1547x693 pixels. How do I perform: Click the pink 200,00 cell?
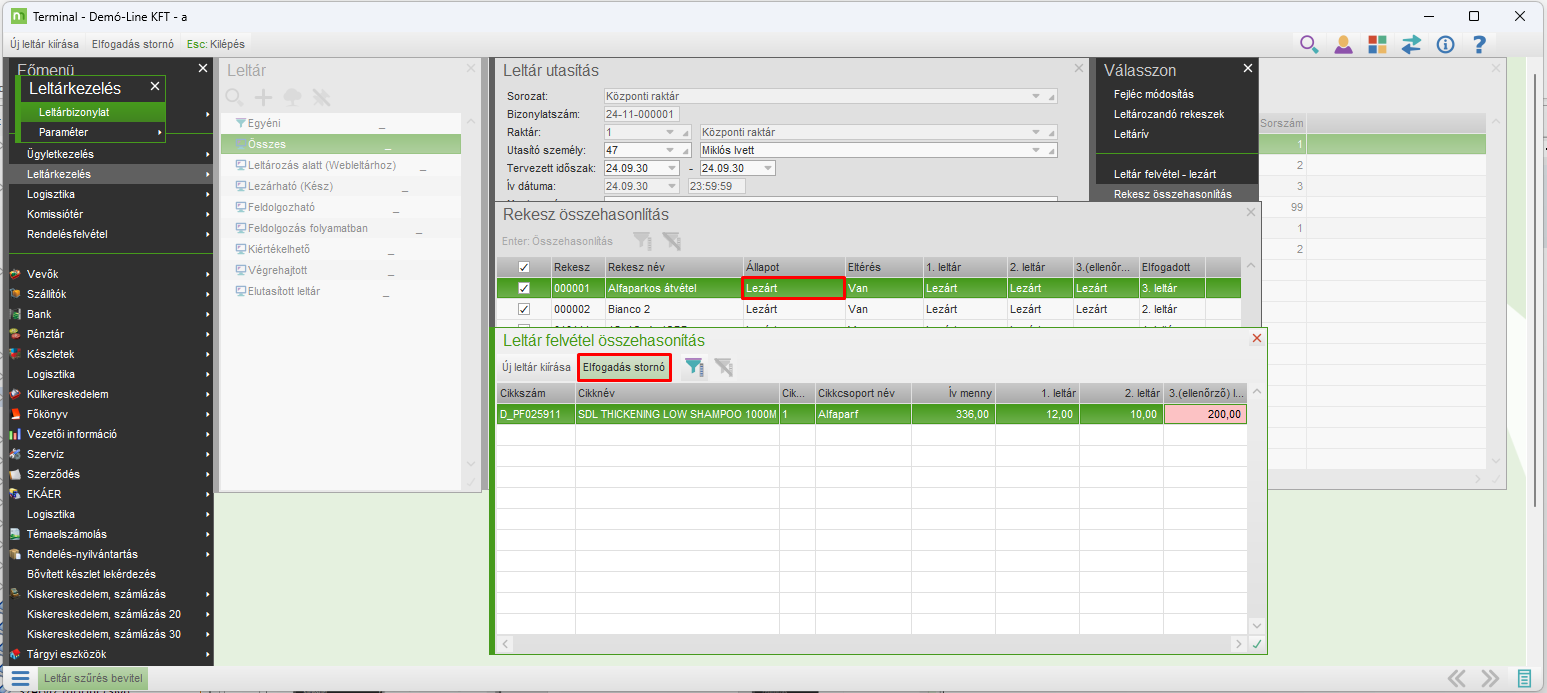pos(1205,414)
